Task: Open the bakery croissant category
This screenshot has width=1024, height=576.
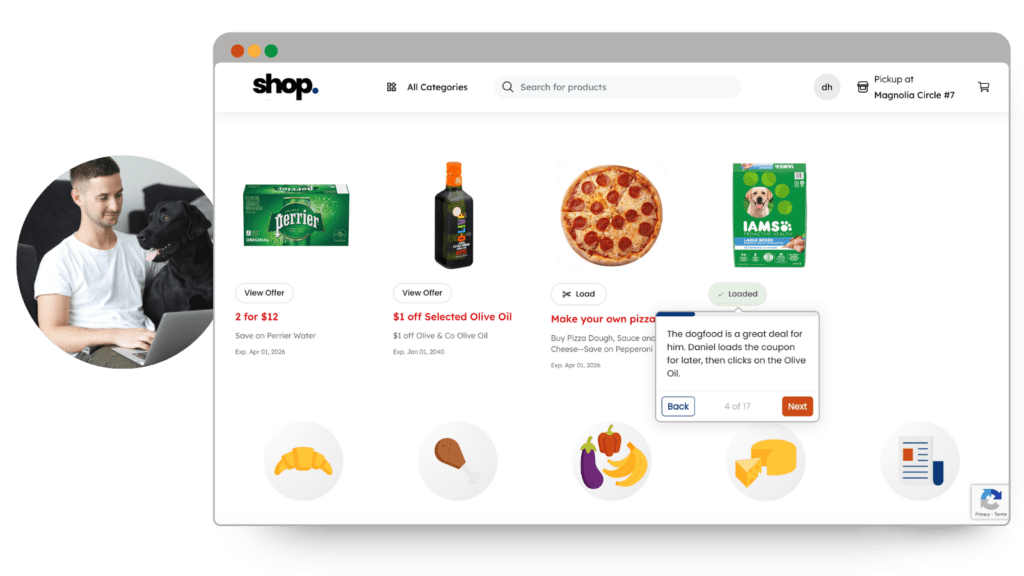Action: [303, 461]
